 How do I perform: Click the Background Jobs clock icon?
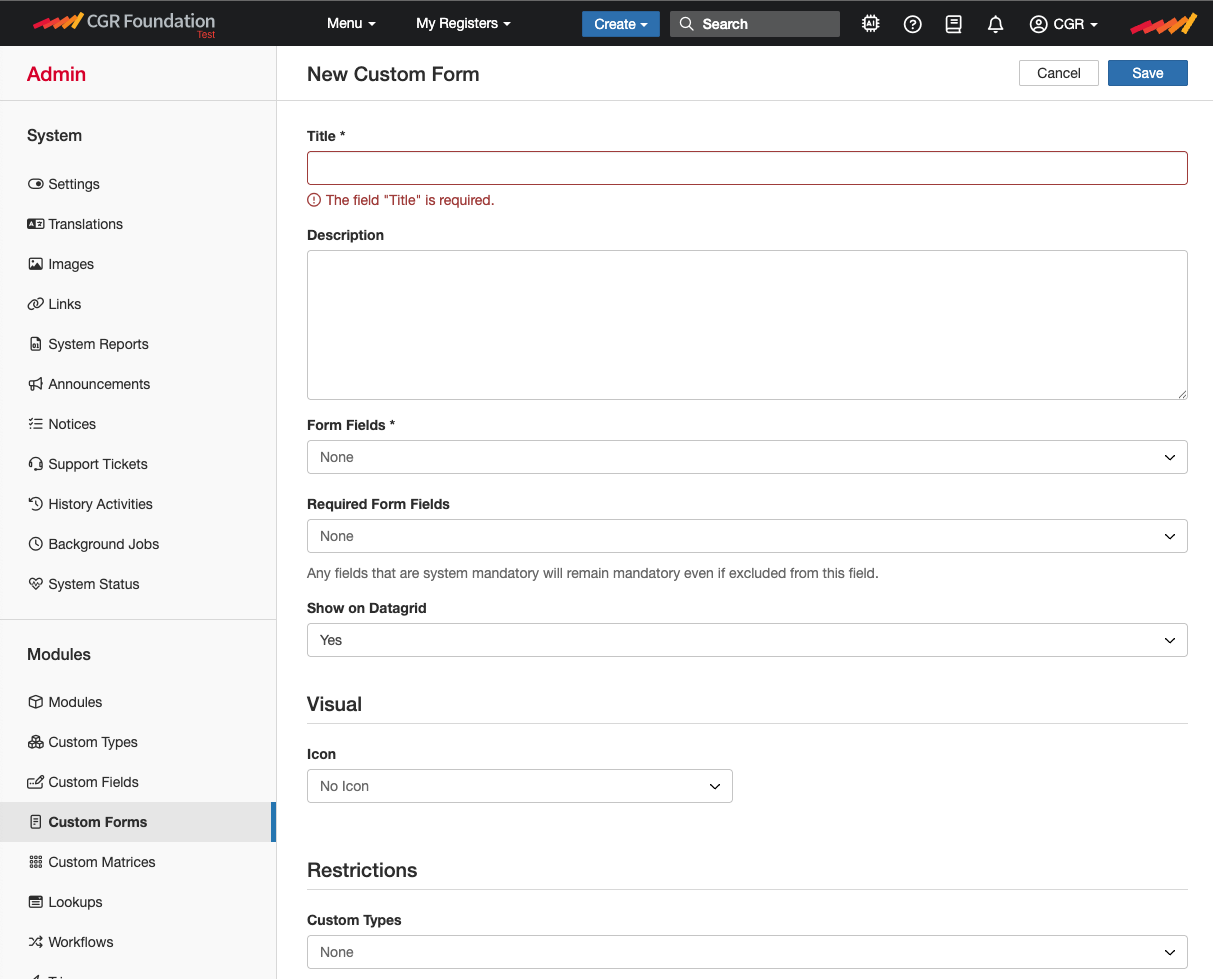tap(36, 544)
